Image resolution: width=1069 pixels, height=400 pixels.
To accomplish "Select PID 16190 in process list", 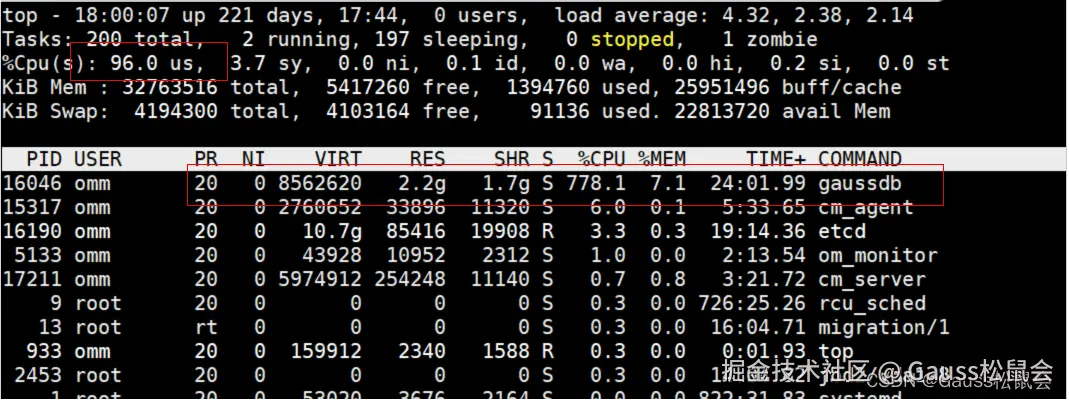I will click(x=31, y=232).
